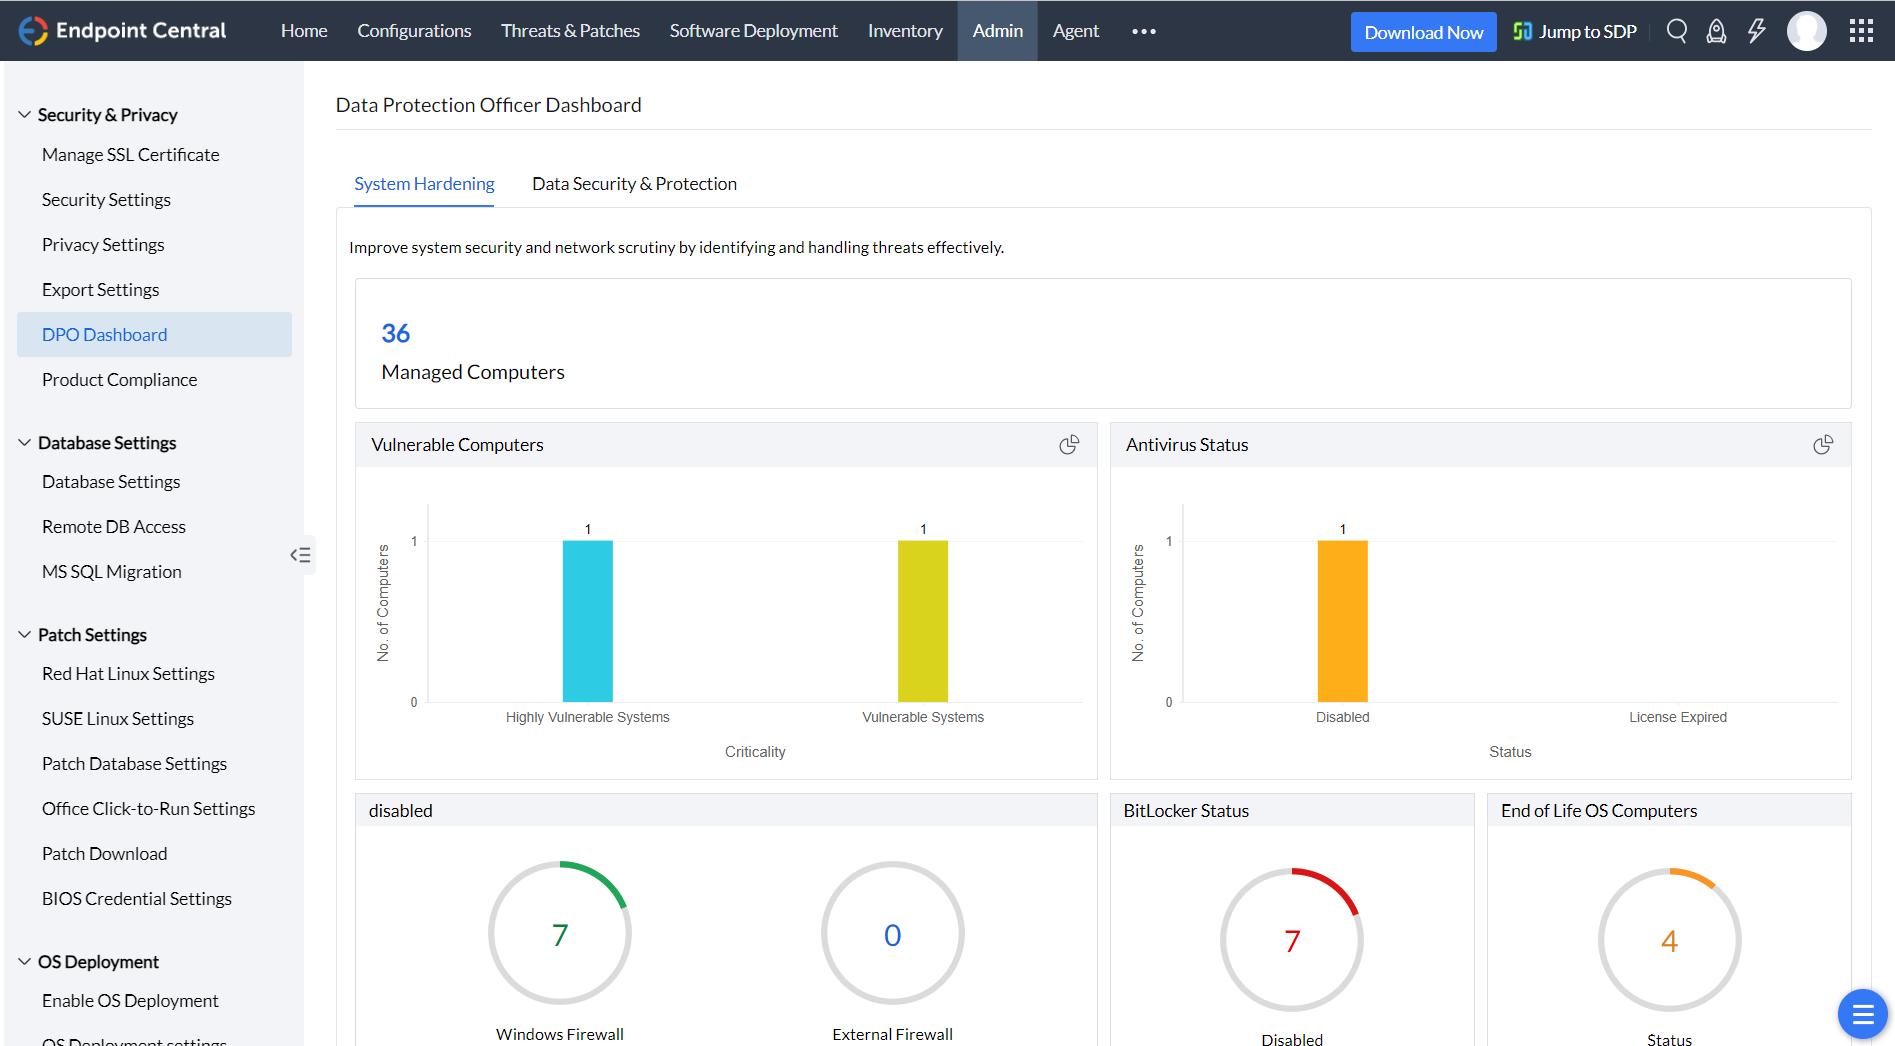Open chart options on Antivirus Status widget
The height and width of the screenshot is (1046, 1895).
click(x=1822, y=444)
